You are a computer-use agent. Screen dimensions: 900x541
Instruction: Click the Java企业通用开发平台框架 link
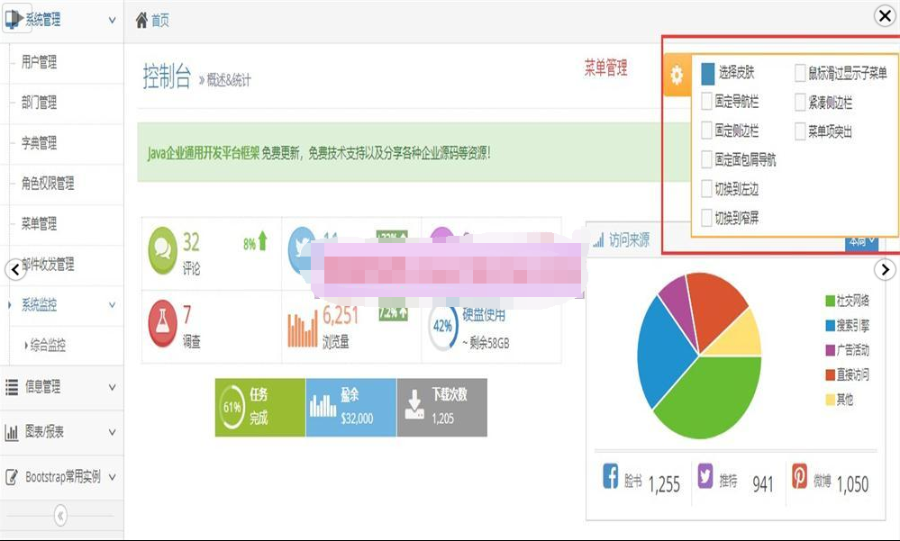pyautogui.click(x=203, y=153)
